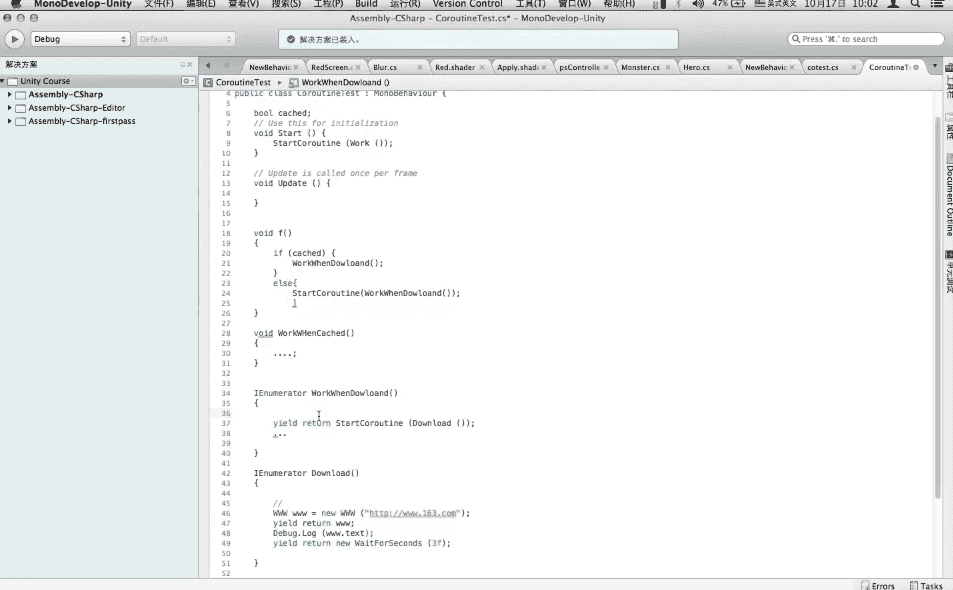The image size is (953, 590).
Task: Collapse the Unity Course solution node
Action: pos(4,81)
